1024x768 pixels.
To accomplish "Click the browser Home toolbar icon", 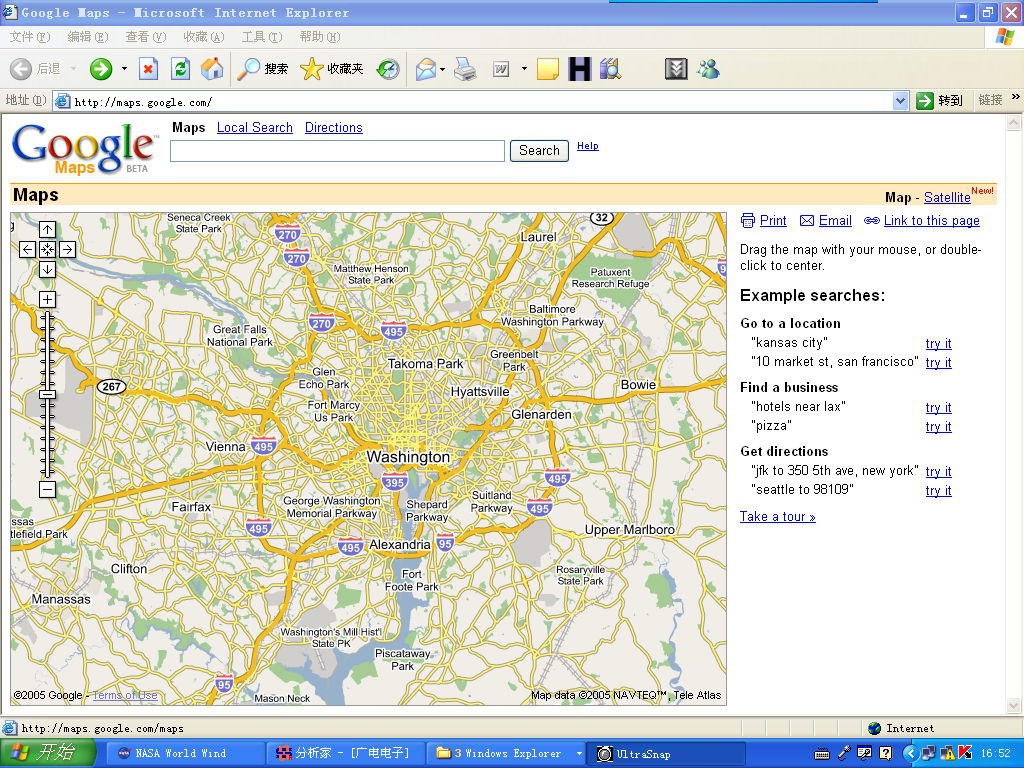I will coord(212,69).
